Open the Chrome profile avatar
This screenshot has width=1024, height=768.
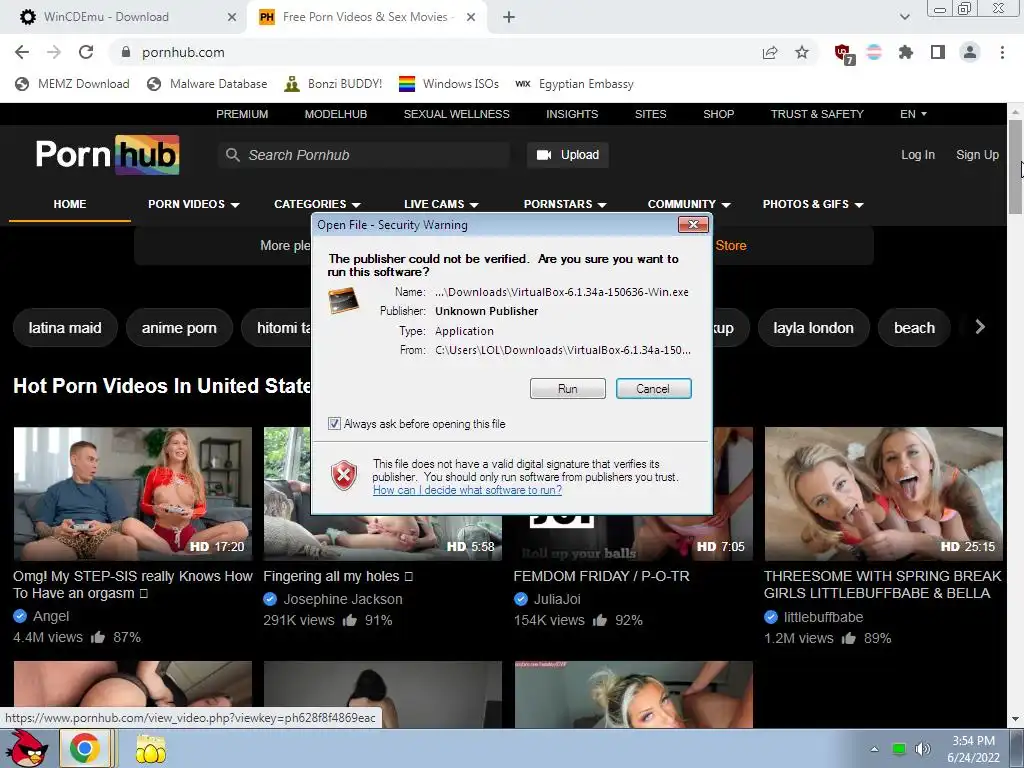pyautogui.click(x=970, y=52)
